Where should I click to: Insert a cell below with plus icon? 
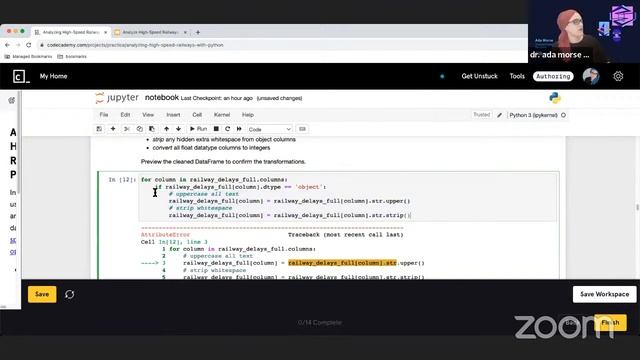pyautogui.click(x=113, y=129)
